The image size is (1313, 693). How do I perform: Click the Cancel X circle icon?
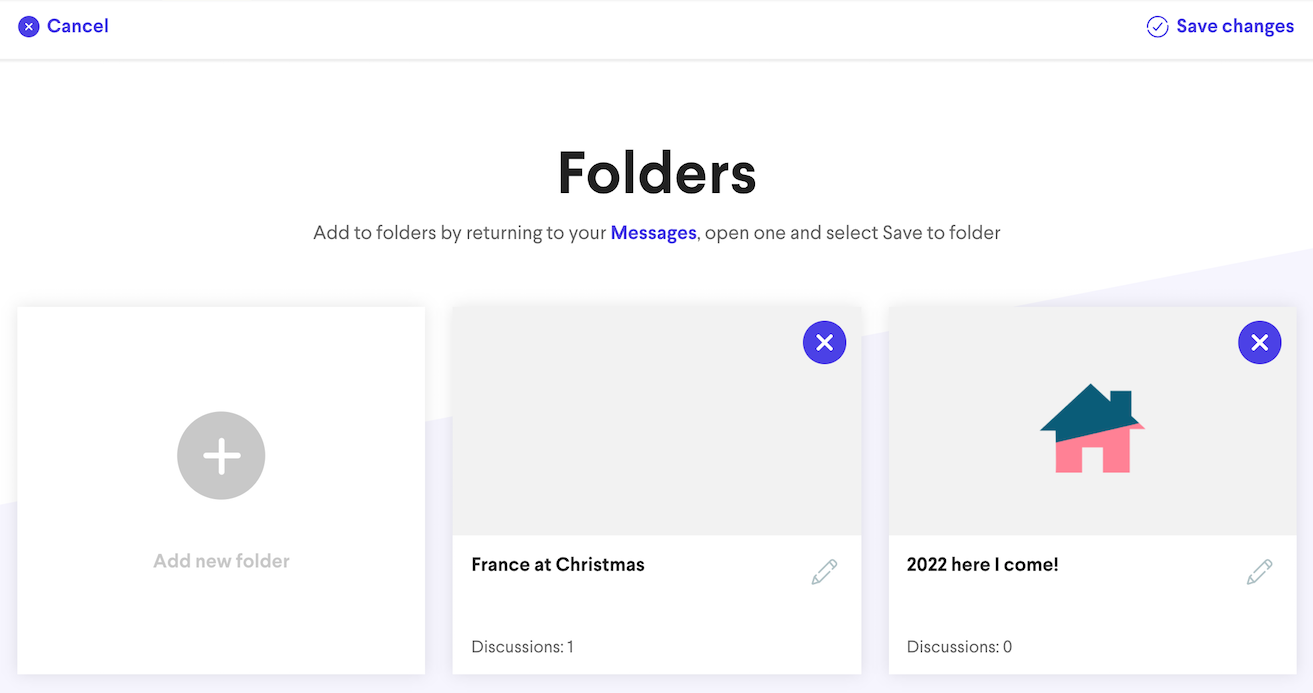click(29, 27)
